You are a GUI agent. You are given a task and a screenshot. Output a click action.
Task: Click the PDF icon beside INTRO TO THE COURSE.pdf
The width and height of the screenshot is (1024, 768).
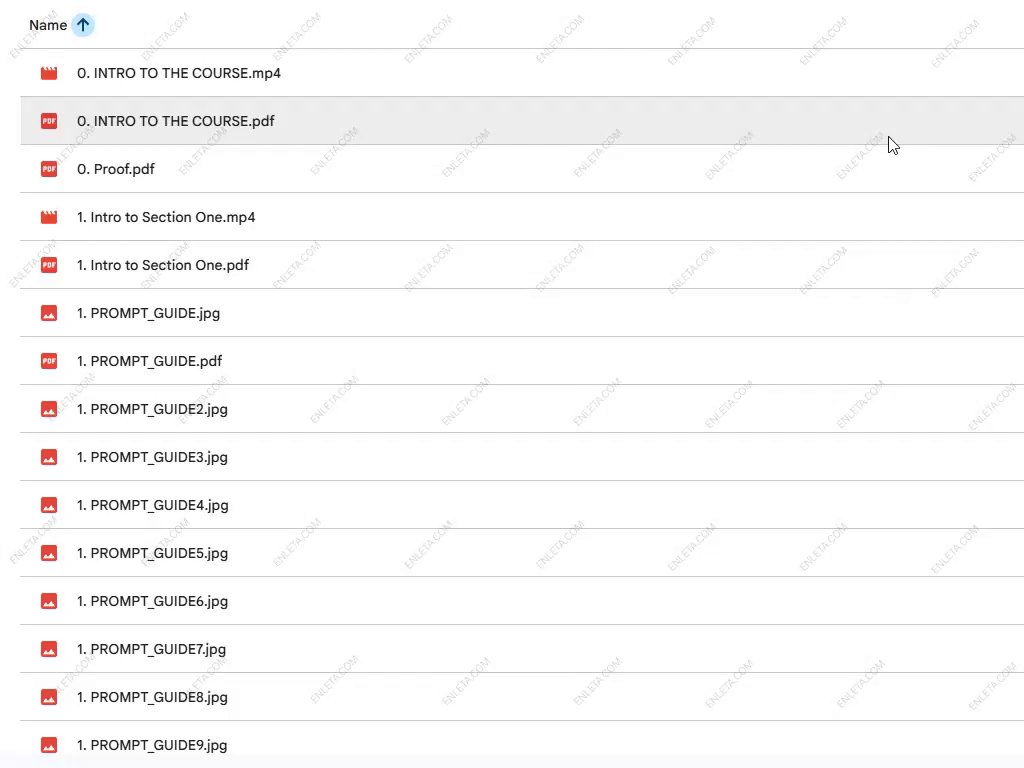49,121
